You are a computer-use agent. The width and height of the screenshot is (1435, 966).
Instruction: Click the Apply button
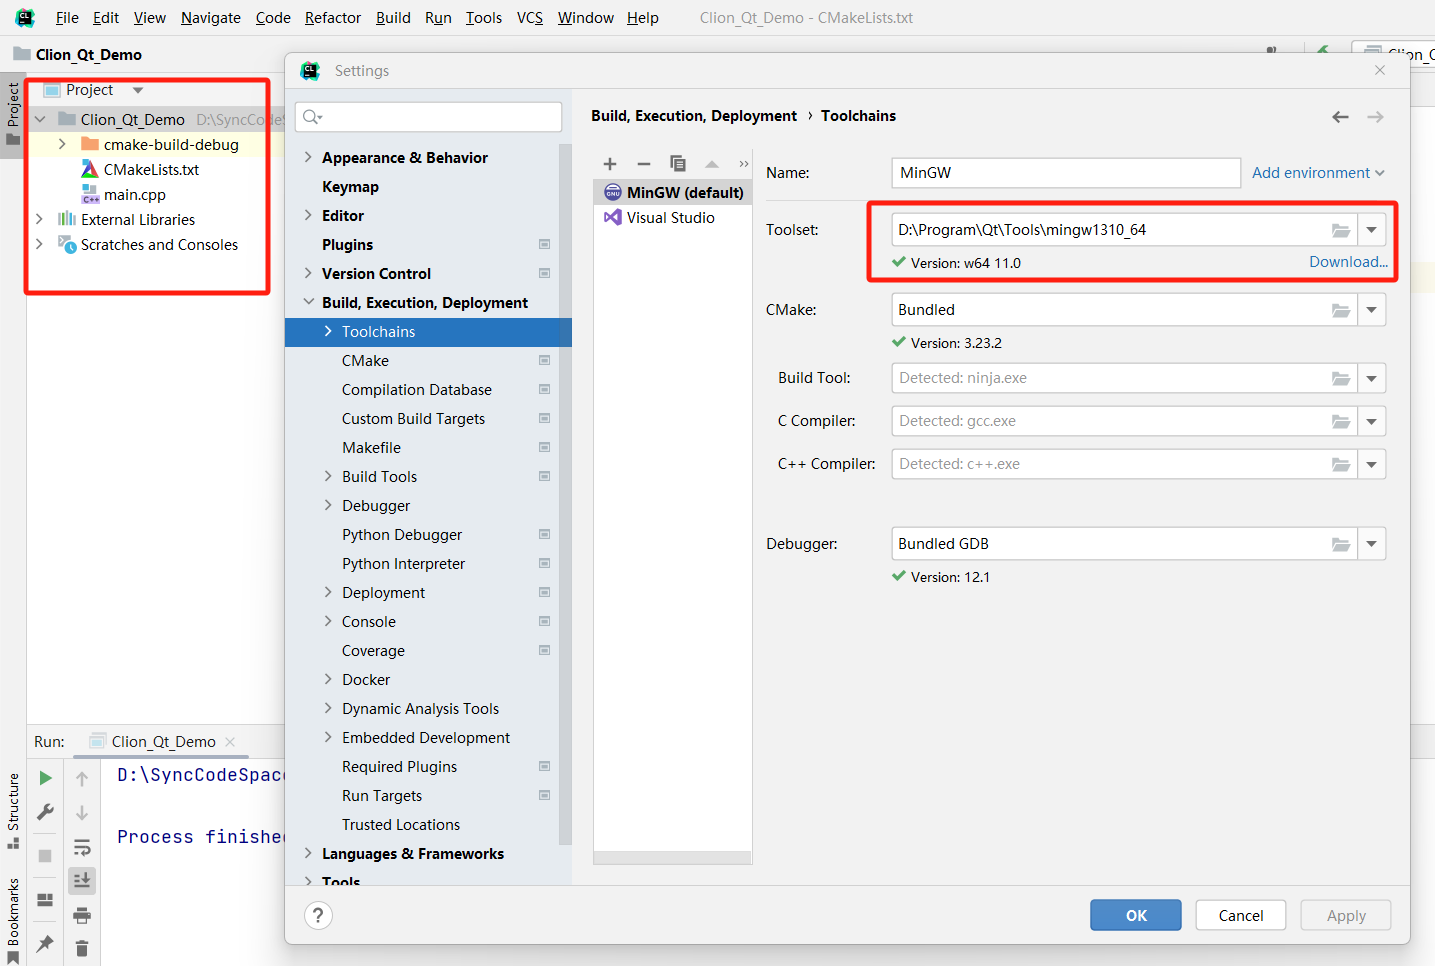click(x=1346, y=915)
